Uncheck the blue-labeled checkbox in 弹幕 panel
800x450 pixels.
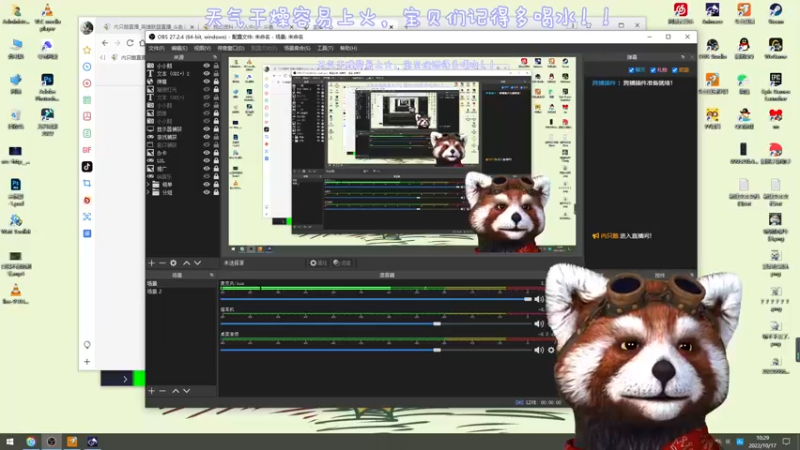tap(632, 70)
